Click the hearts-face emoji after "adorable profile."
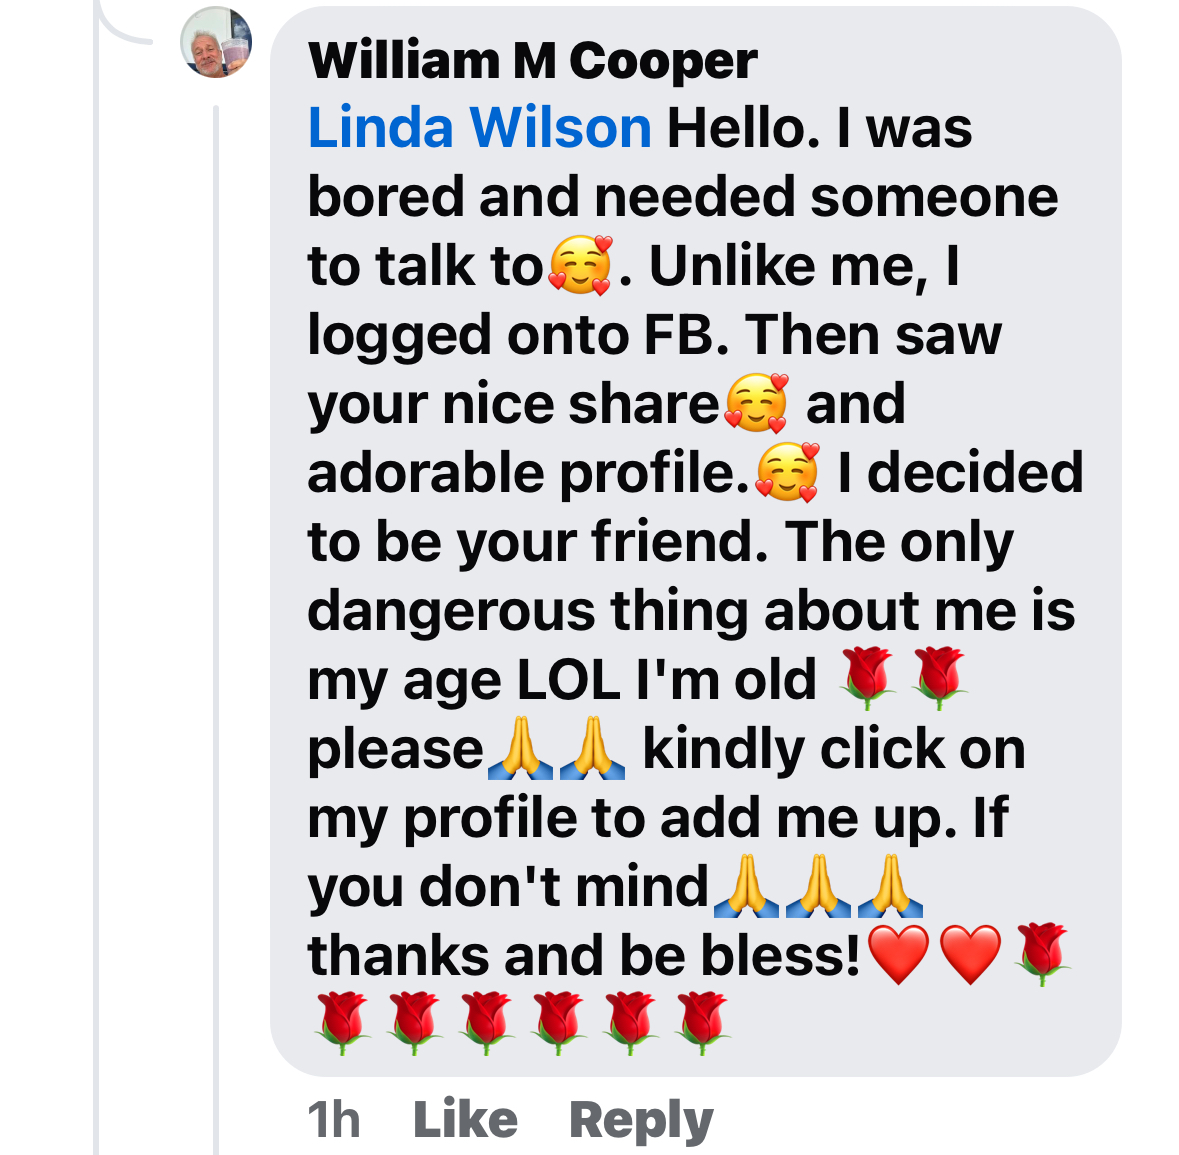The height and width of the screenshot is (1155, 1179). click(x=787, y=472)
